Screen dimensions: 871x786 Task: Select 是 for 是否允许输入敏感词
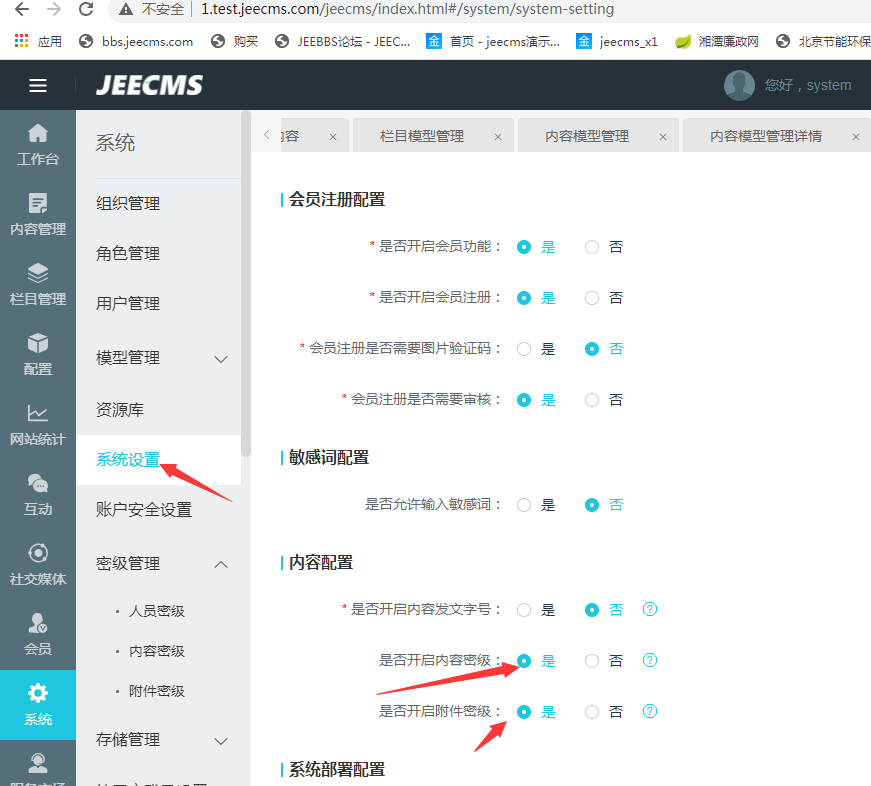tap(524, 505)
